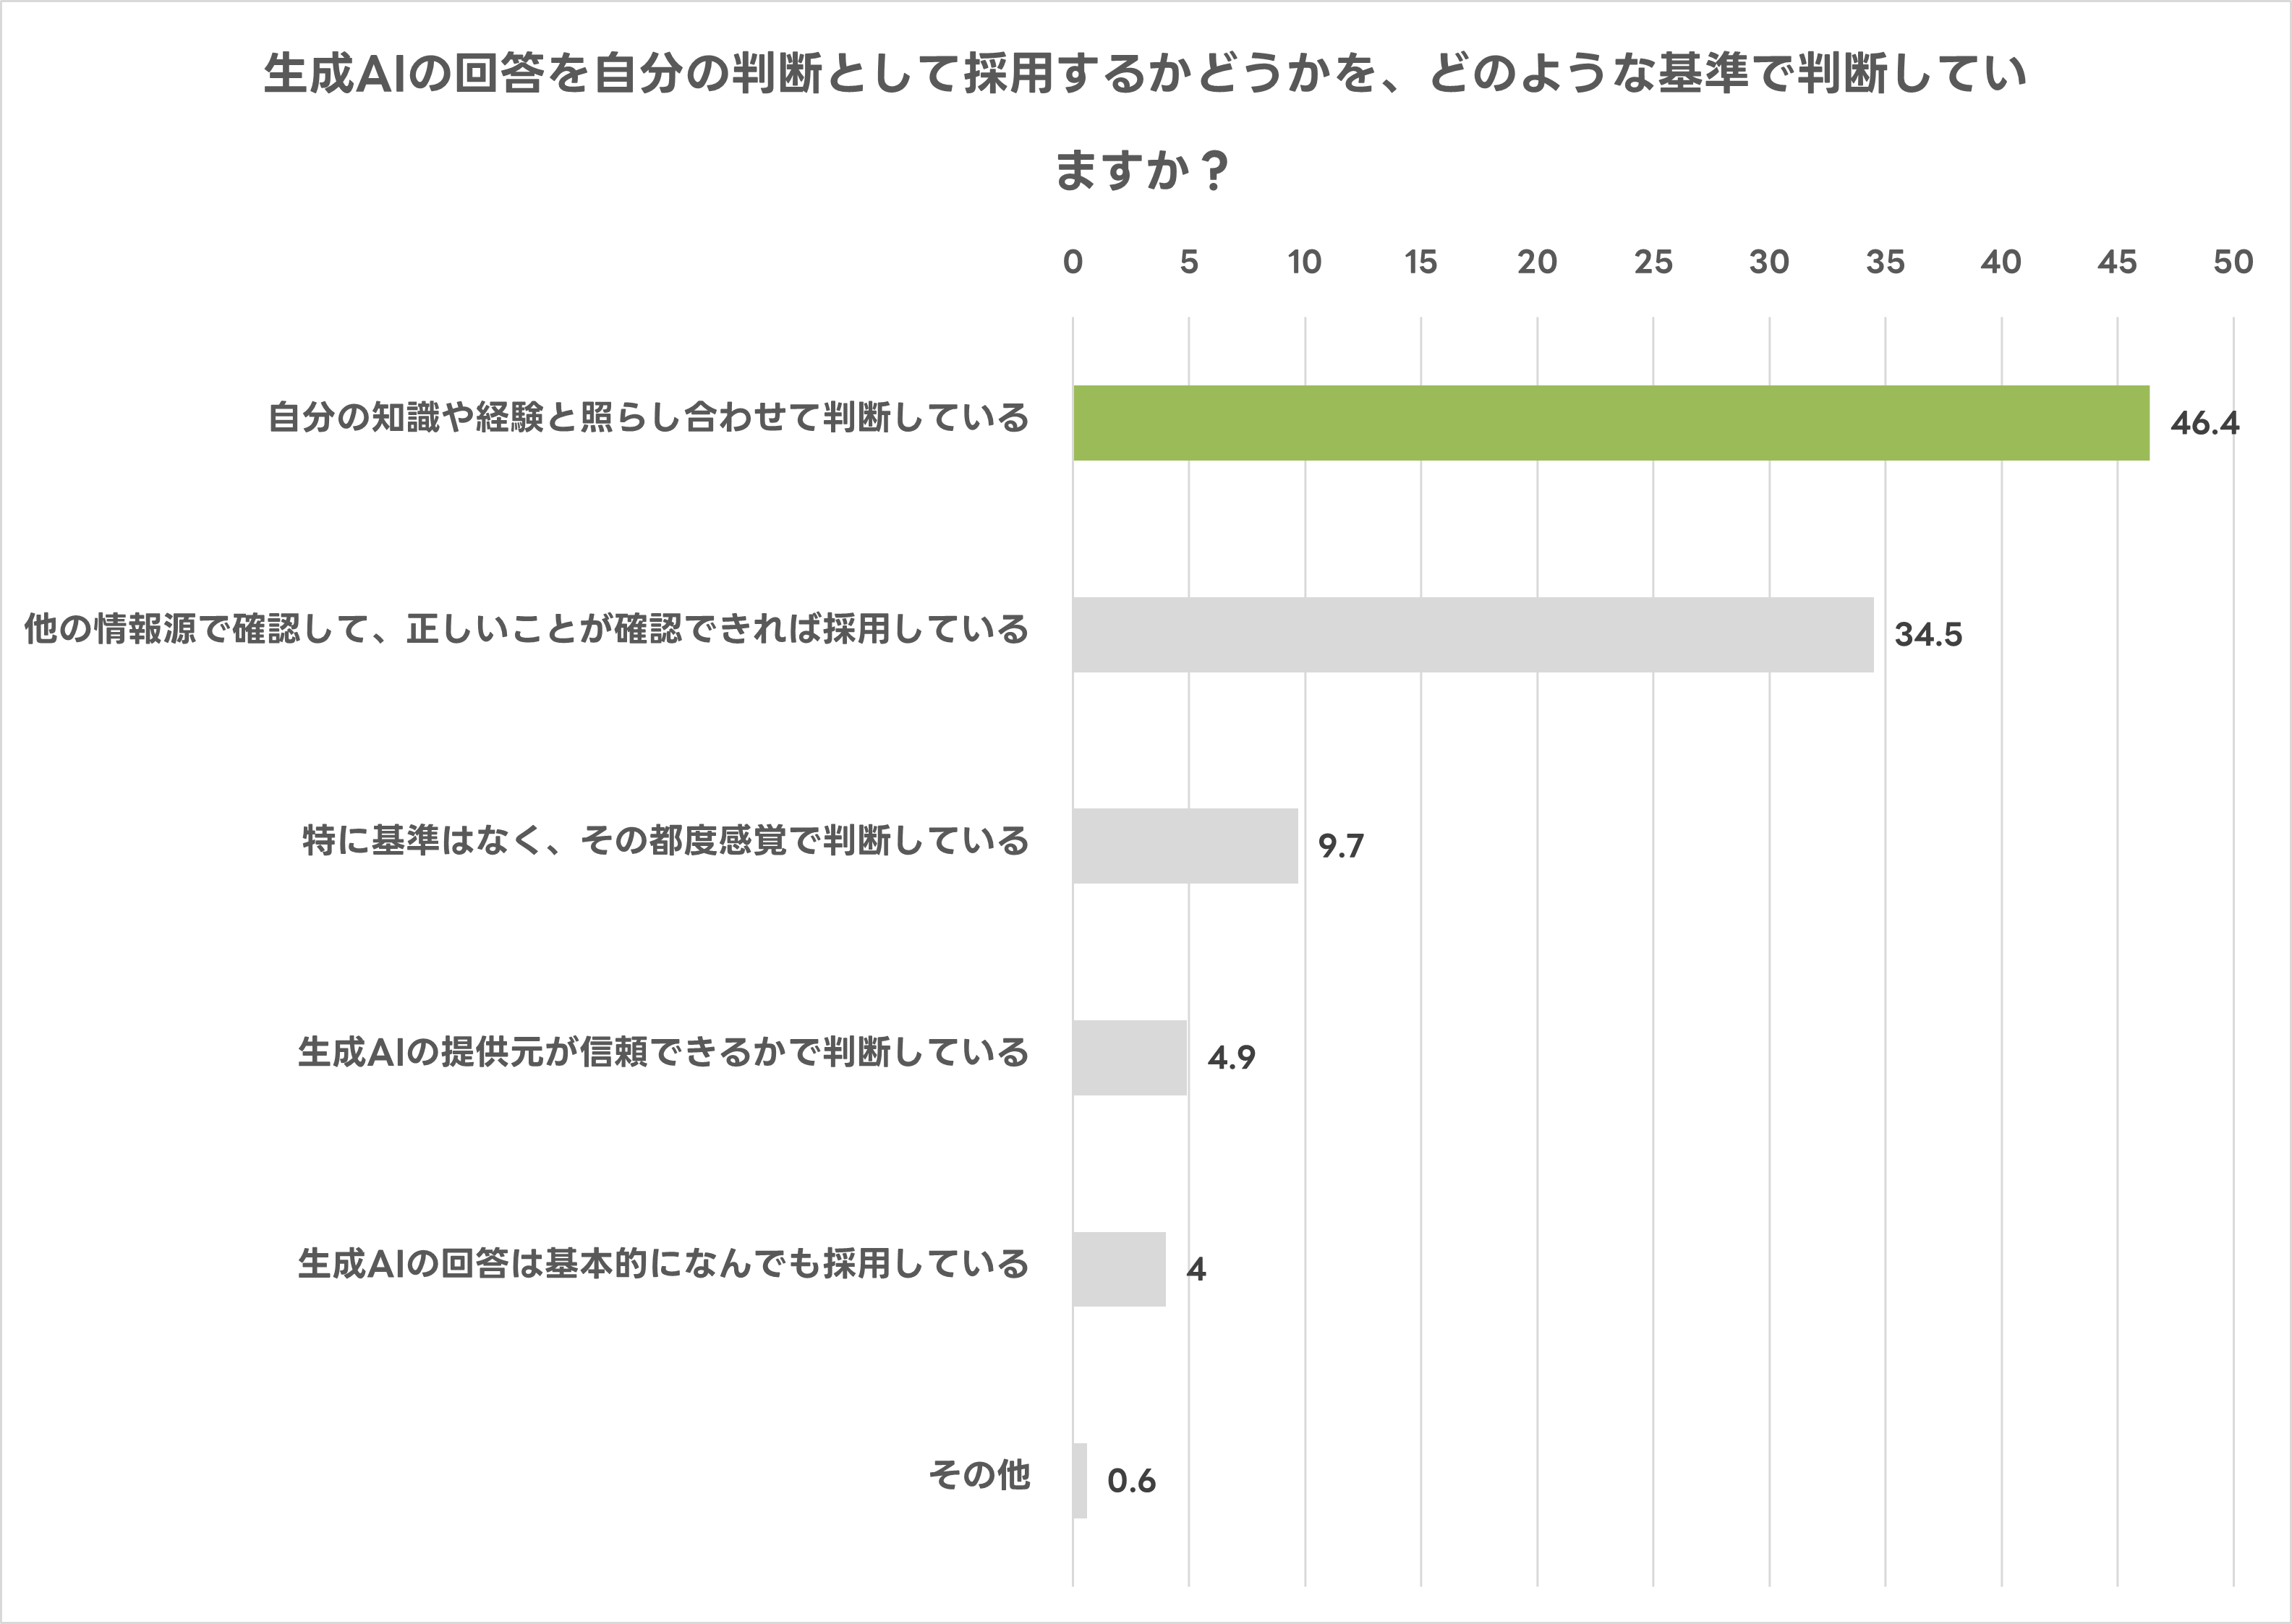This screenshot has width=2292, height=1624.
Task: Click the small 0.6 bar
Action: (1080, 1481)
